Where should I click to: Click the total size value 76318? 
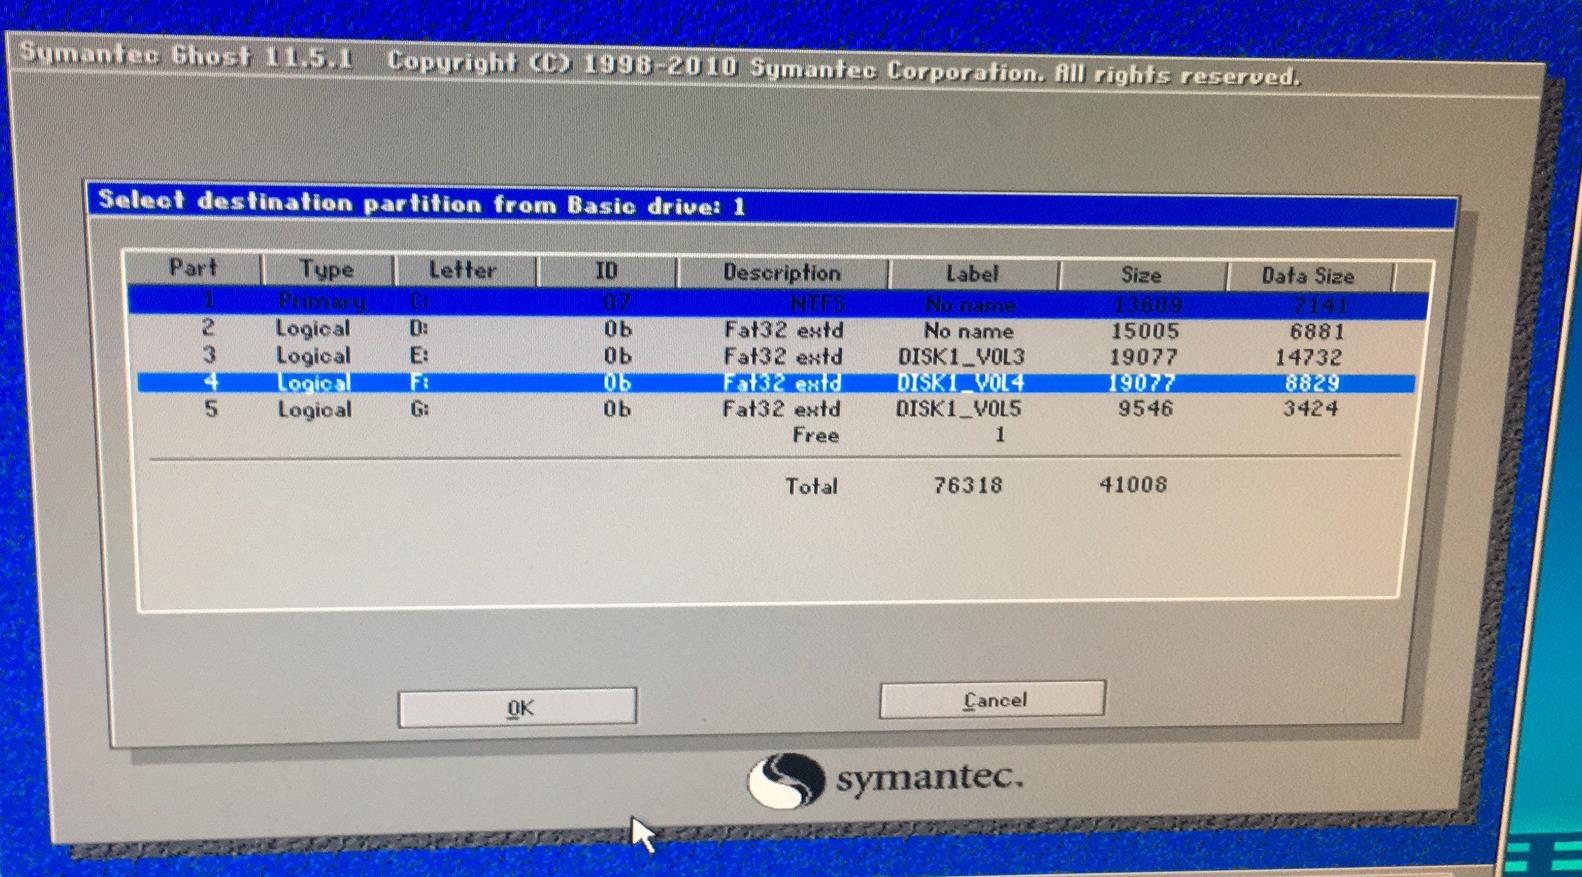pyautogui.click(x=967, y=486)
